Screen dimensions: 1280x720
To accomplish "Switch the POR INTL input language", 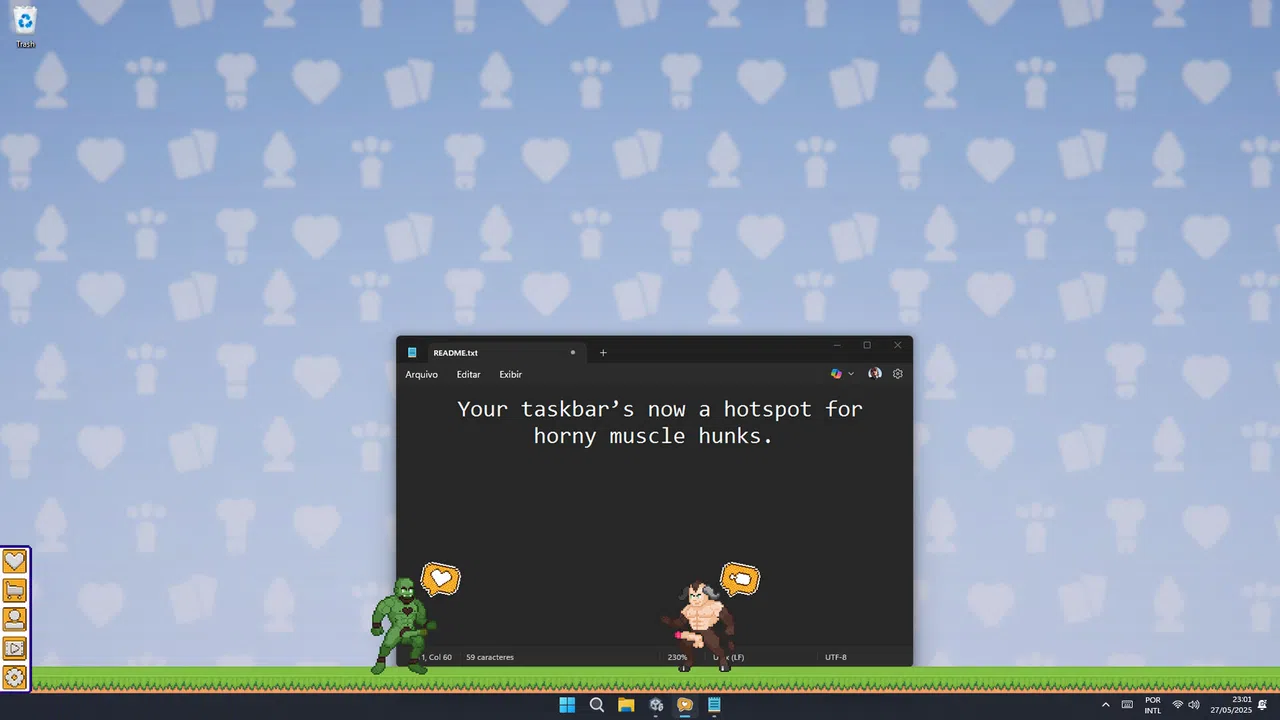I will pos(1153,705).
